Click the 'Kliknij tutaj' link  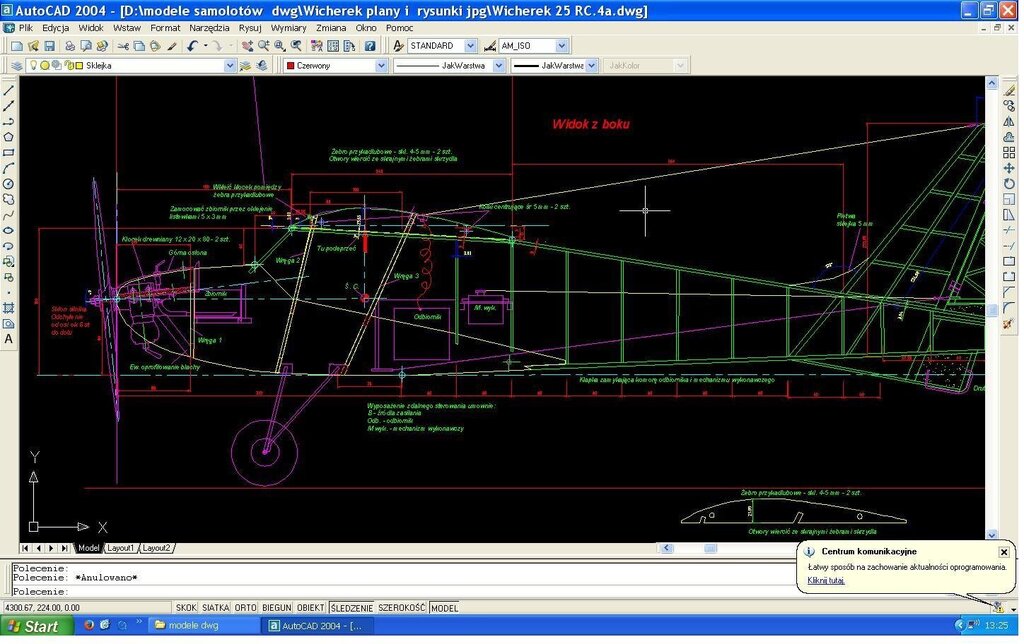(826, 580)
